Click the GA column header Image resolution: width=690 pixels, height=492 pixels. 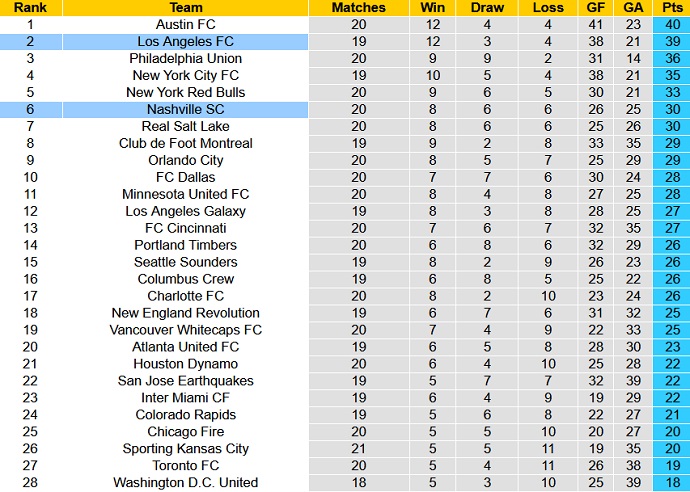click(633, 7)
